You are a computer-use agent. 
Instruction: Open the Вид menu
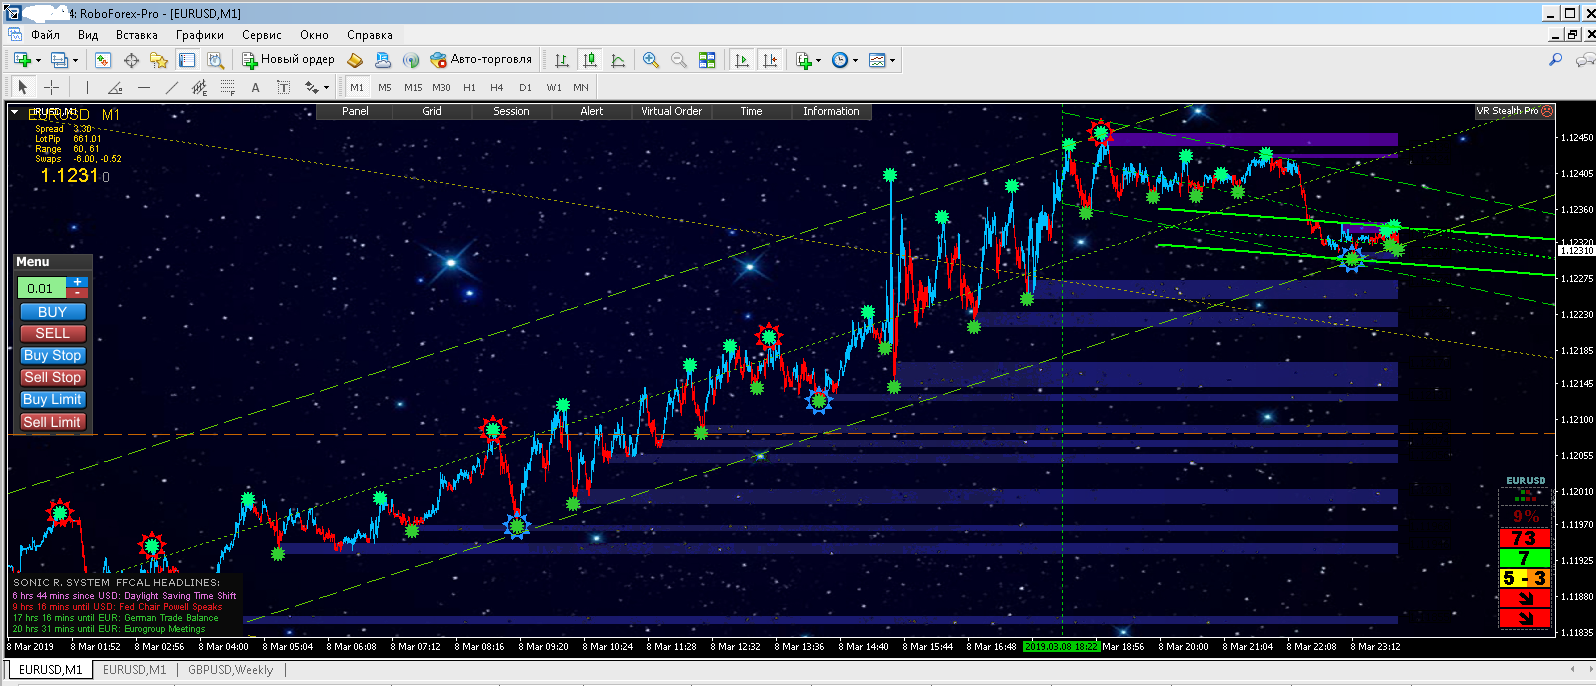click(88, 34)
